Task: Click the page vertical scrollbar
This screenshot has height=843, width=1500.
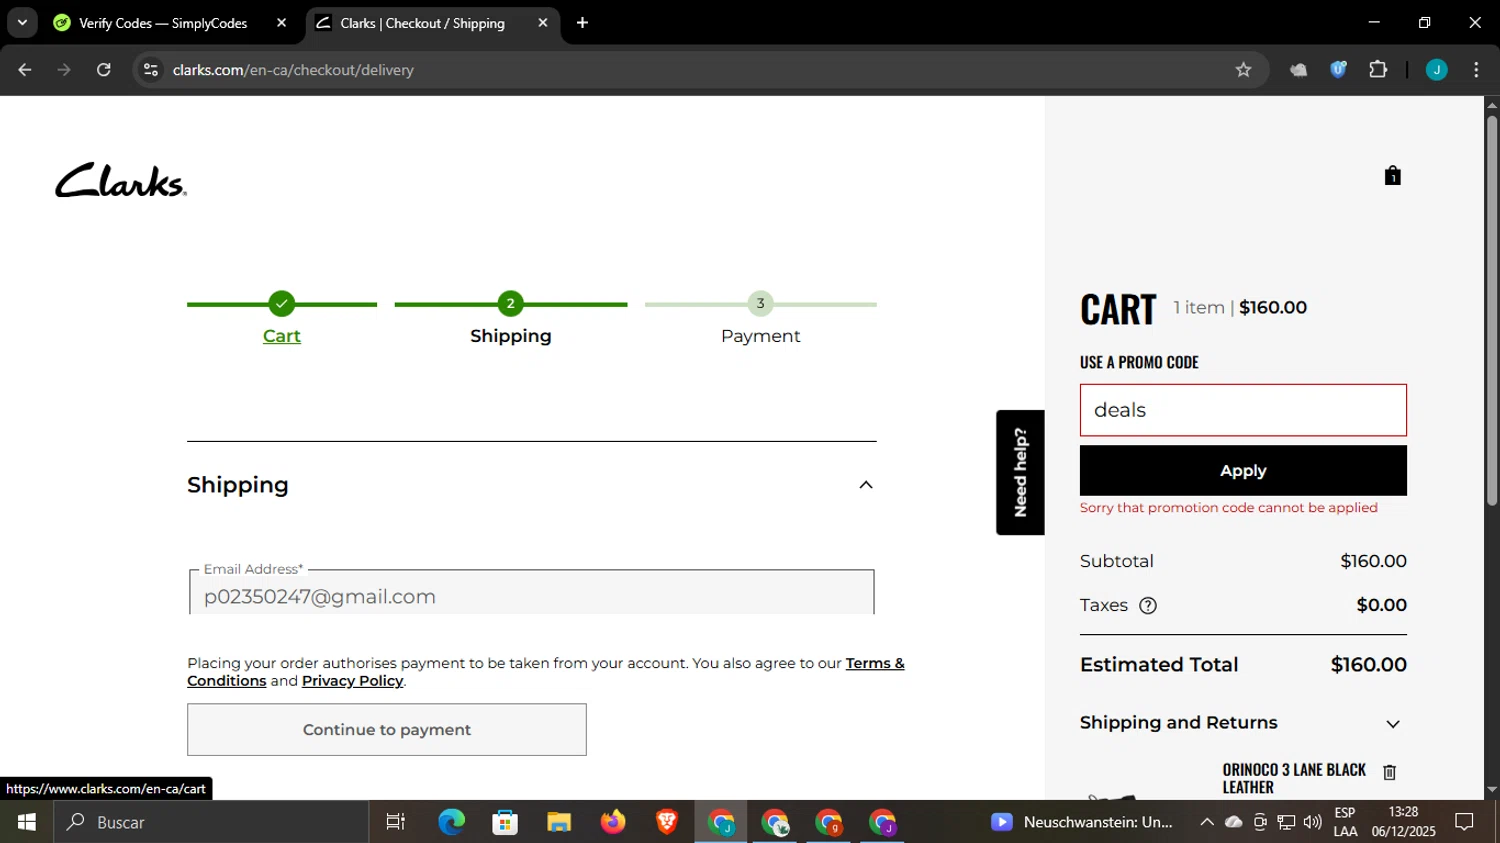Action: (1492, 310)
